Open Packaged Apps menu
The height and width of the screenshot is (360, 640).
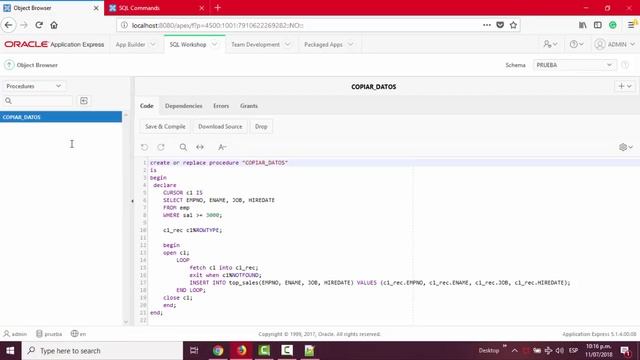coord(323,44)
